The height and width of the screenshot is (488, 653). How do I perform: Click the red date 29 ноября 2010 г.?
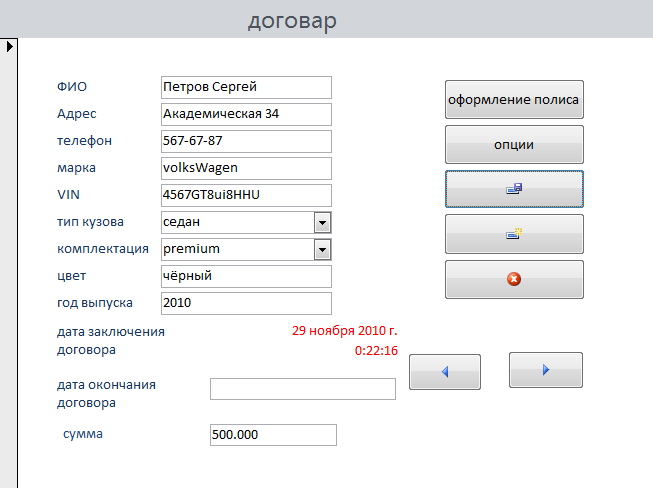coord(345,331)
